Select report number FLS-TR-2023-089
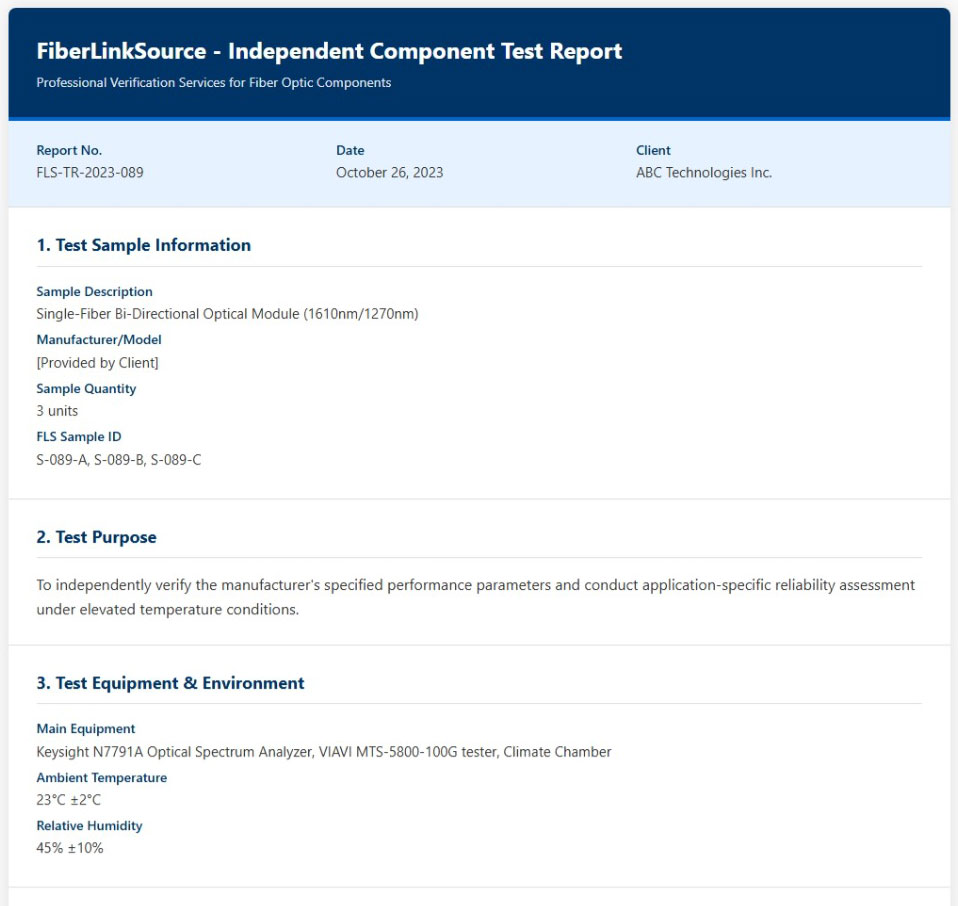Screen dimensions: 958x906 [x=90, y=173]
